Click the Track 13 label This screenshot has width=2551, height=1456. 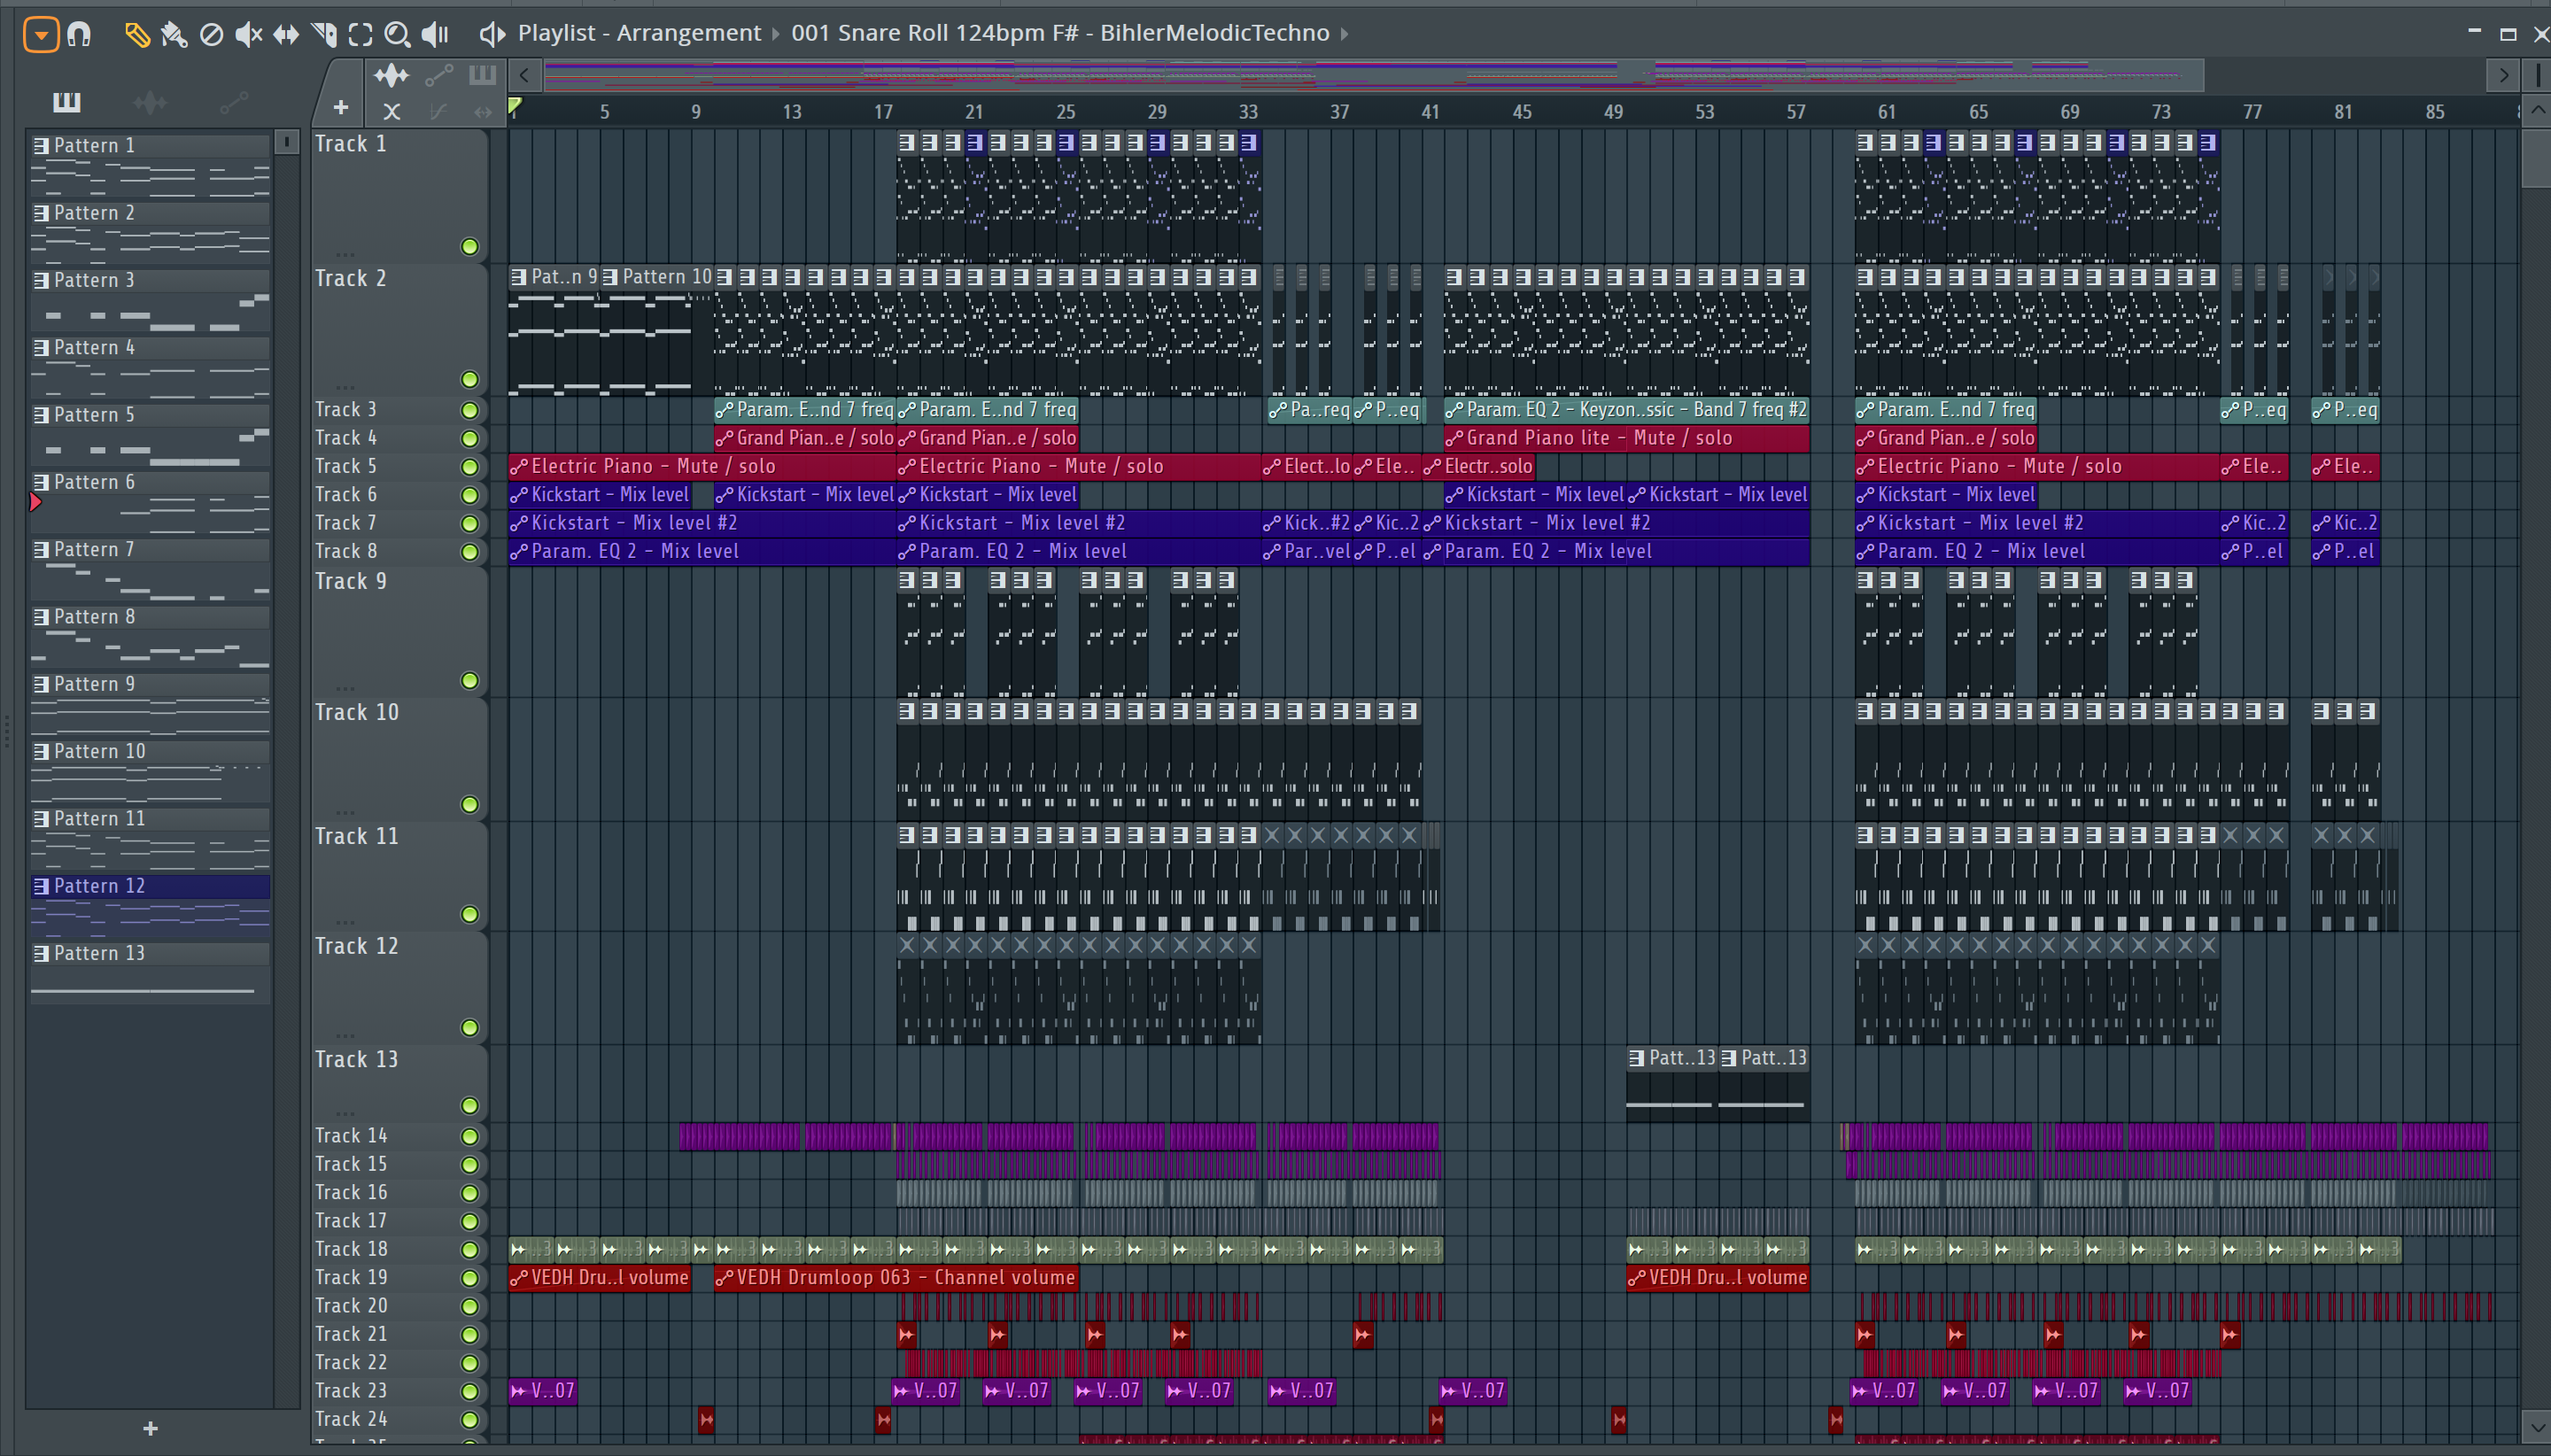coord(357,1060)
